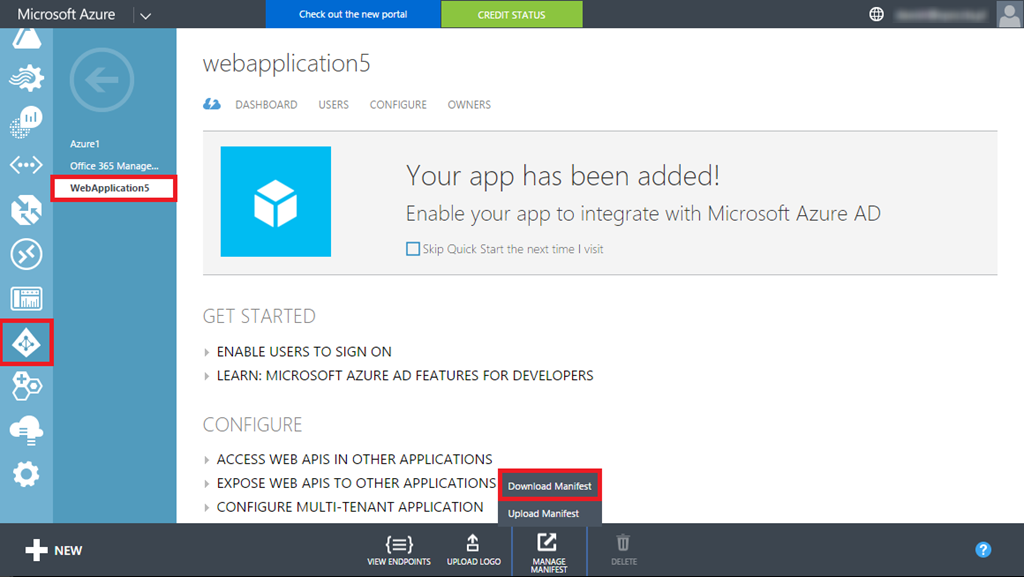The height and width of the screenshot is (577, 1024).
Task: Select WebApplication5 in the application list
Action: 109,187
